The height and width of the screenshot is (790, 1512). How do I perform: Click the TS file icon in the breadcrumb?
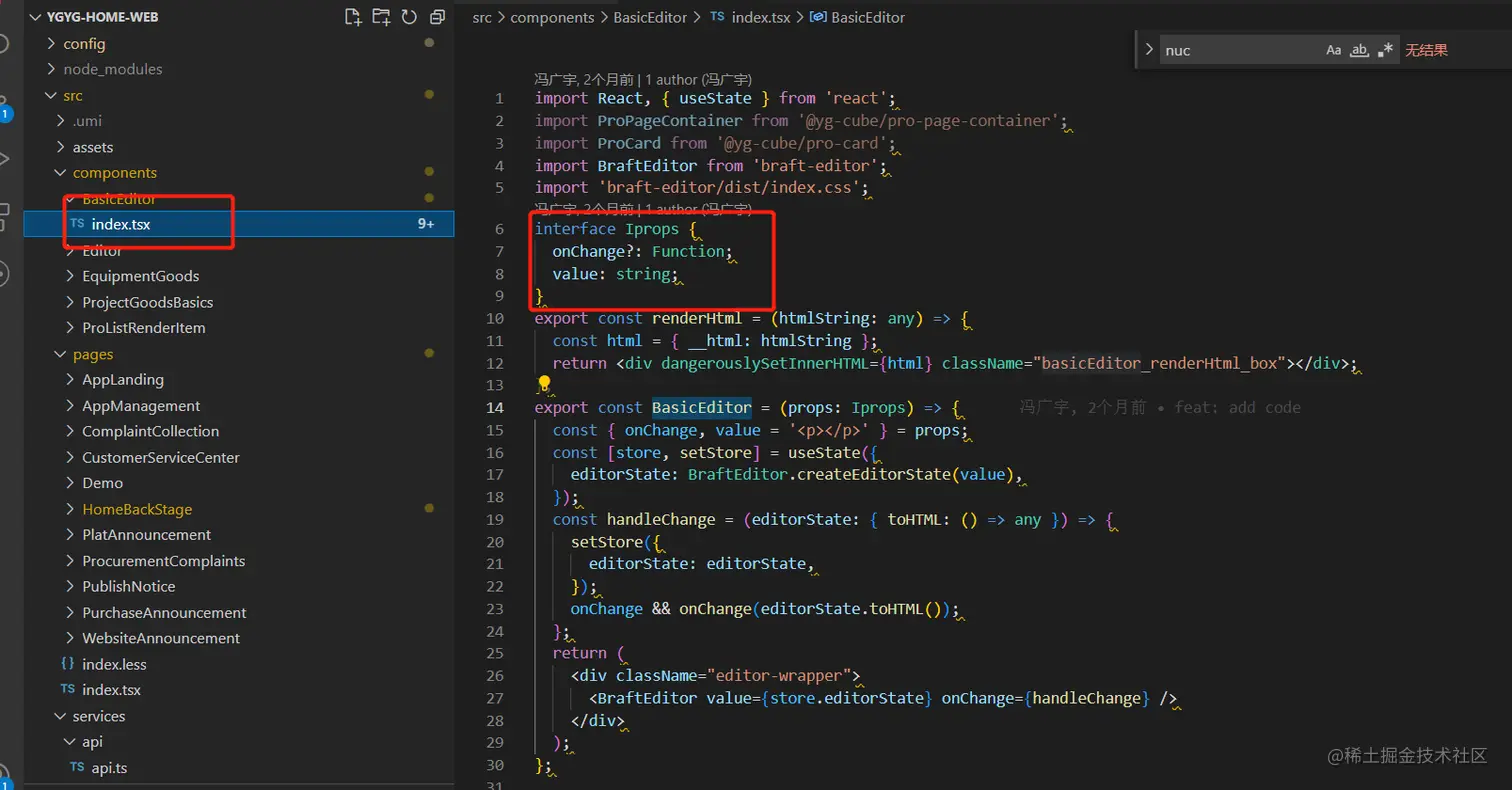717,17
